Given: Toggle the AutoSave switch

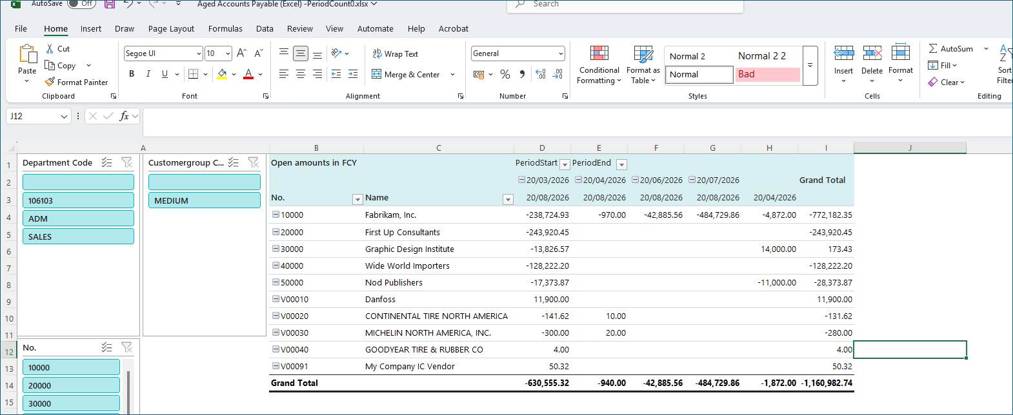Looking at the screenshot, I should (x=81, y=4).
